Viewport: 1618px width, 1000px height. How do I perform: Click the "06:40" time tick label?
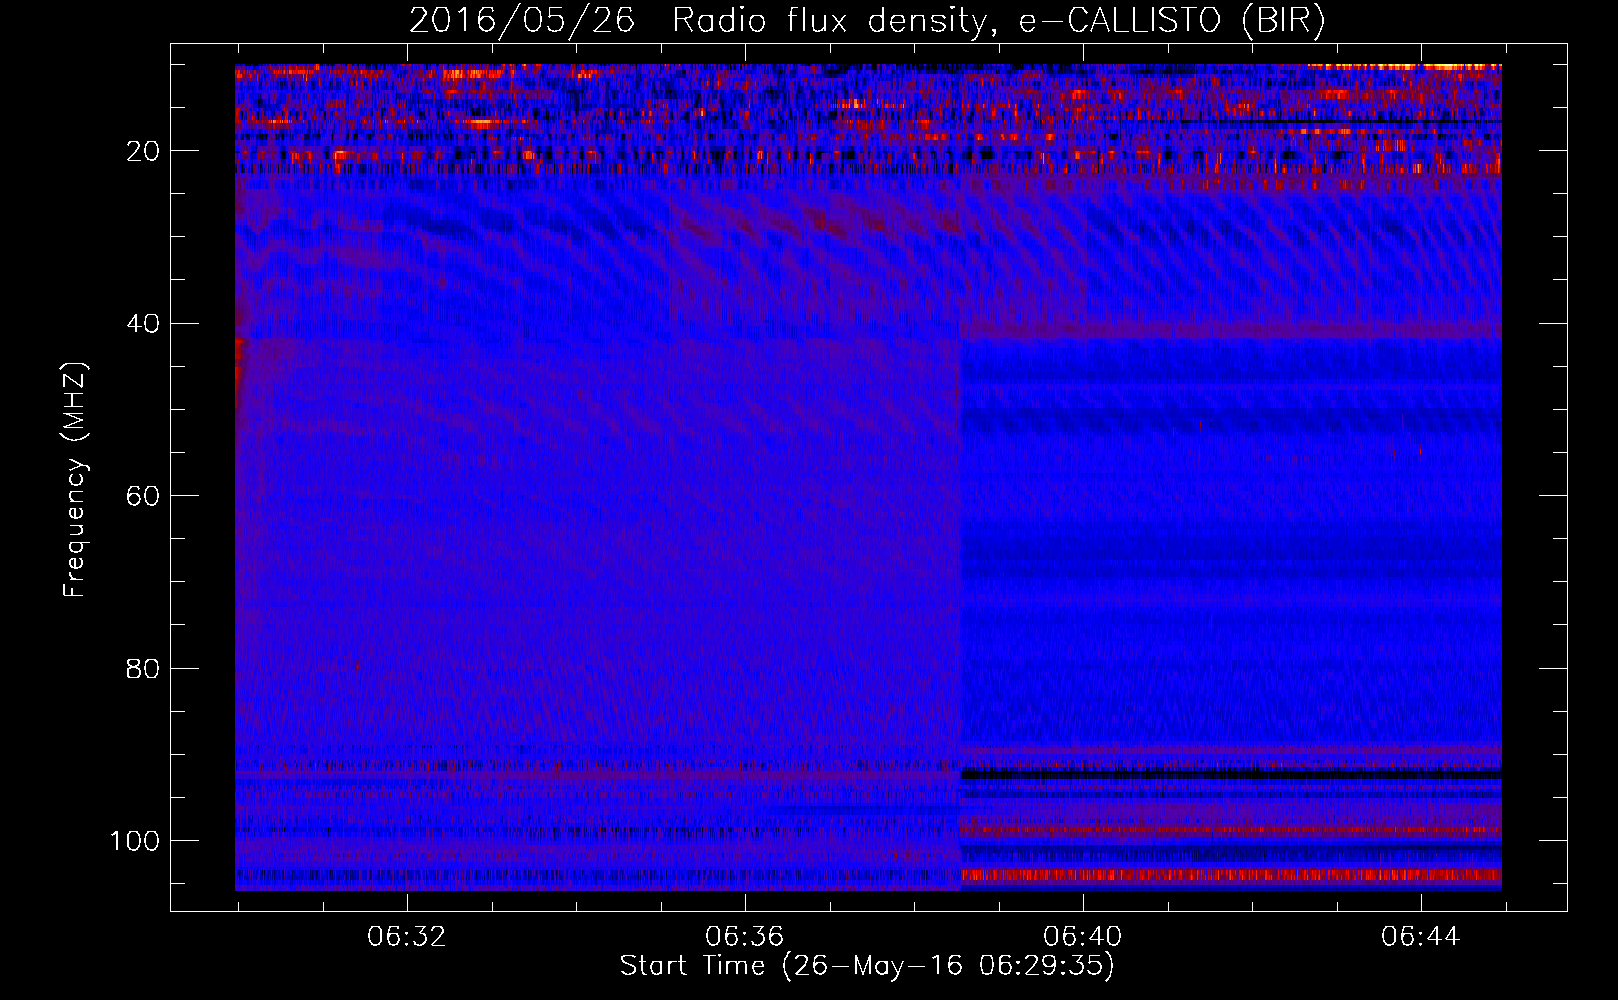[x=1083, y=937]
